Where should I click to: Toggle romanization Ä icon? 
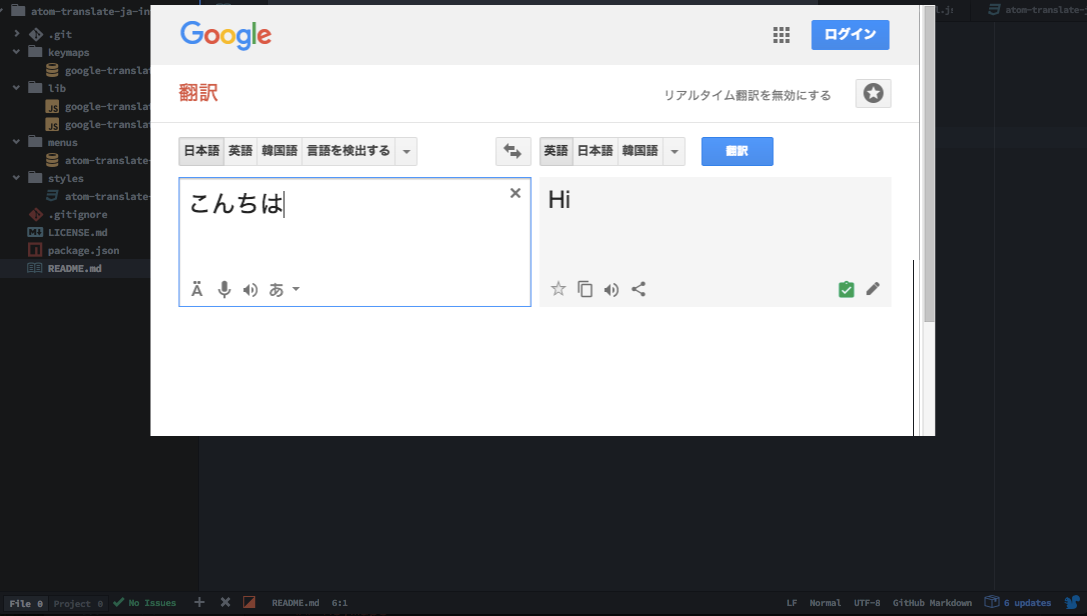(x=197, y=290)
